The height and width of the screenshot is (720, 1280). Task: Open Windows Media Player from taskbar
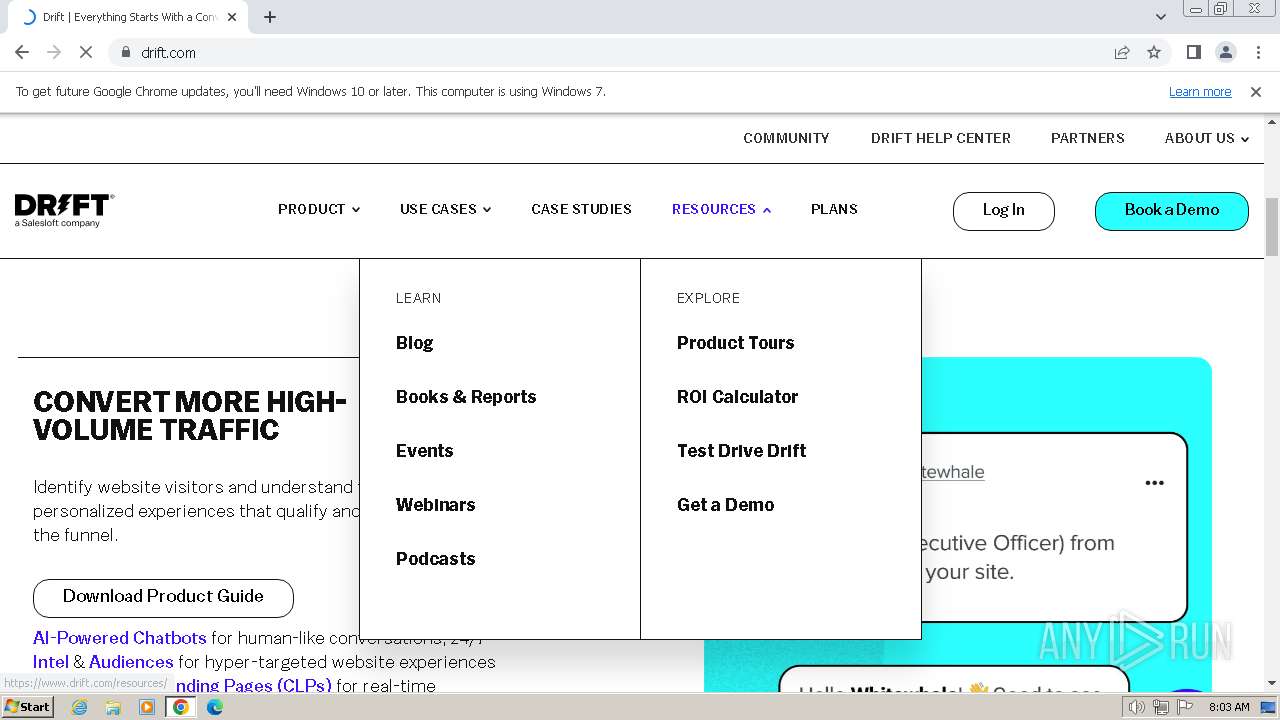point(147,707)
